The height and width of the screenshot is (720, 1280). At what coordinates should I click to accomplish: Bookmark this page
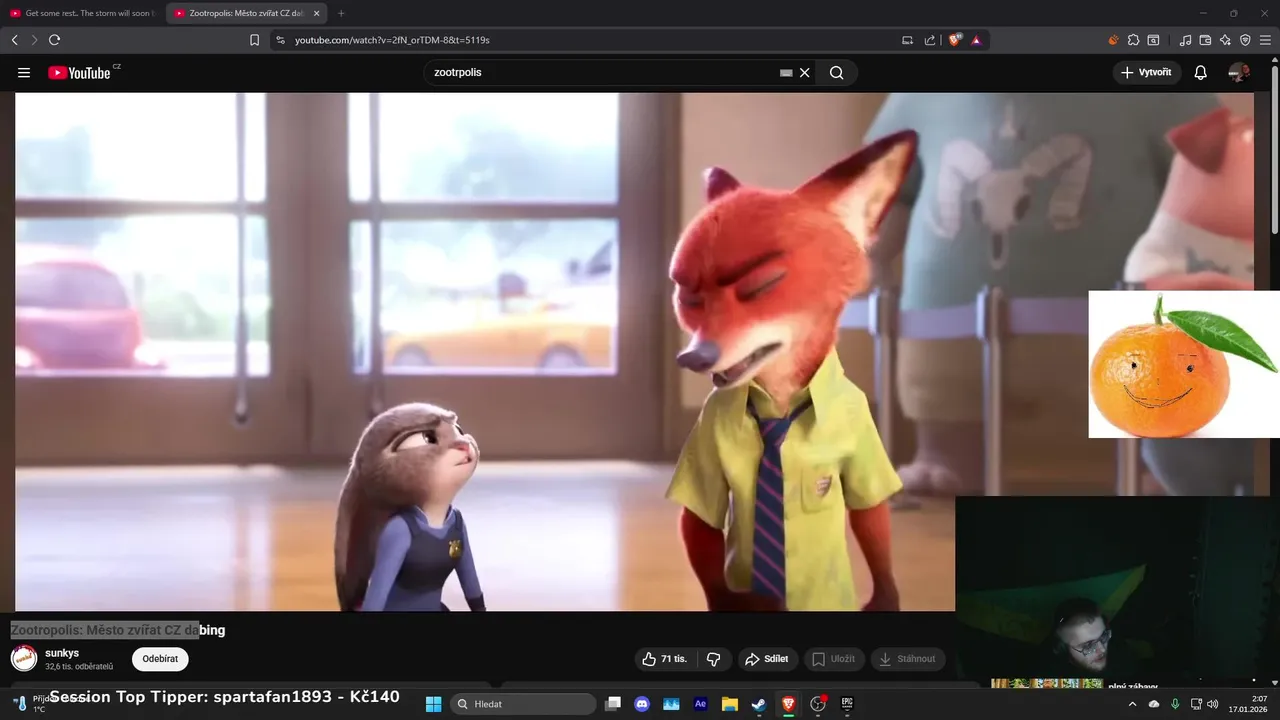[255, 40]
